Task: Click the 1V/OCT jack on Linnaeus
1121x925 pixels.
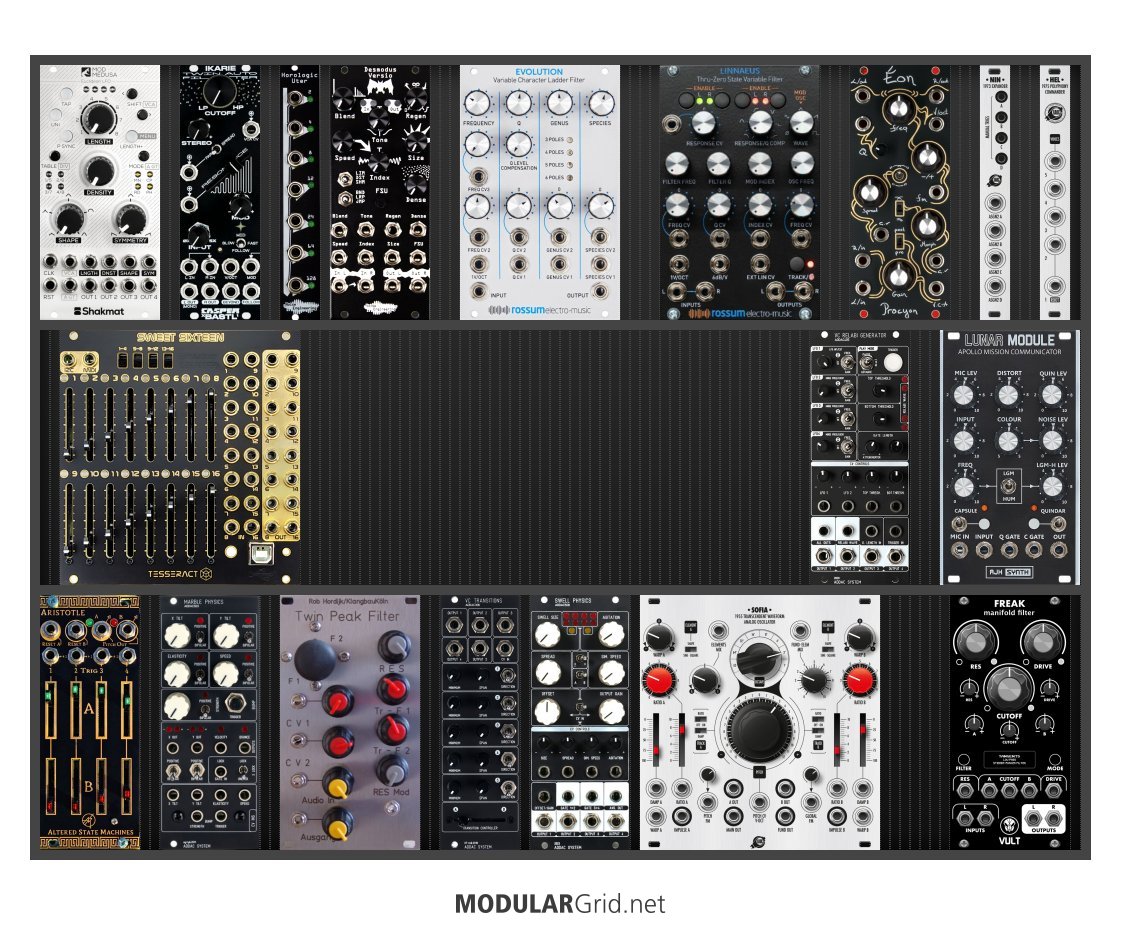Action: coord(678,263)
